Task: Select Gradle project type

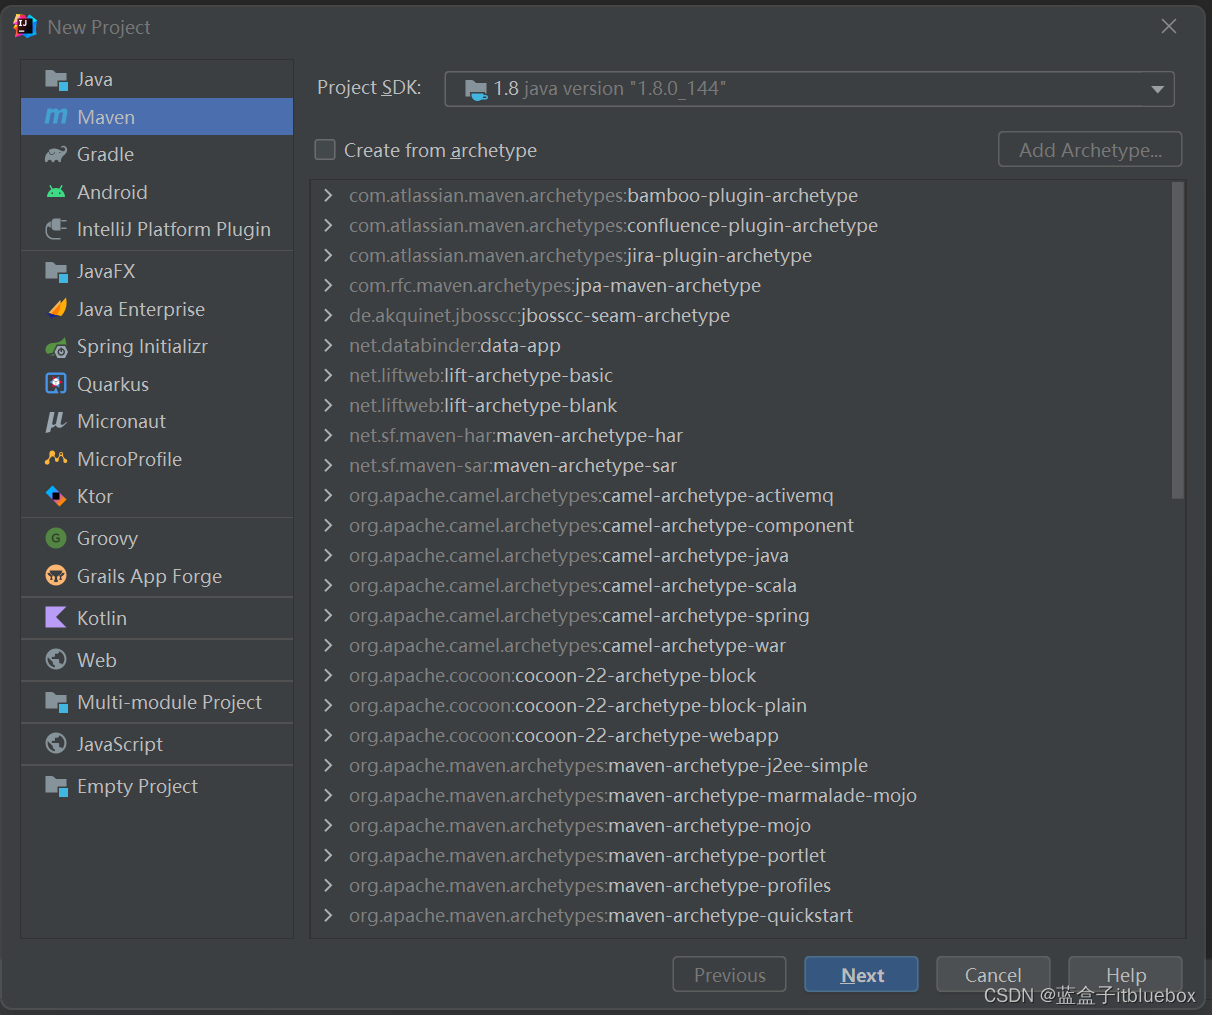Action: click(157, 154)
